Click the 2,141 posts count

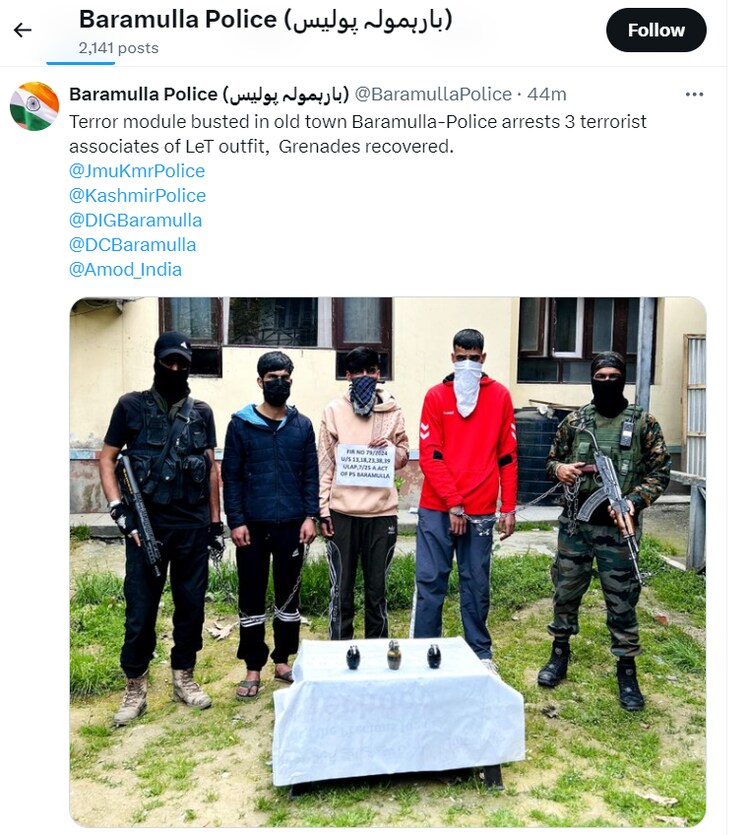click(x=119, y=48)
